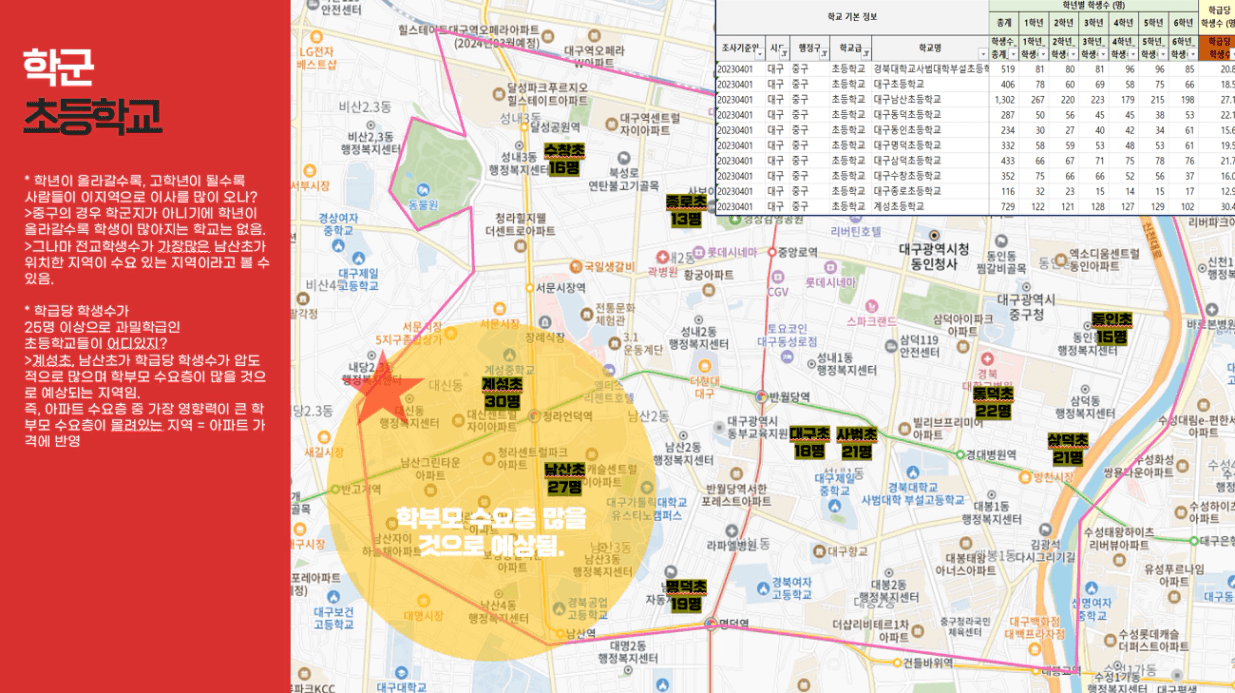
Task: Click the 학년별 학생수 (명) header cell
Action: point(1094,6)
